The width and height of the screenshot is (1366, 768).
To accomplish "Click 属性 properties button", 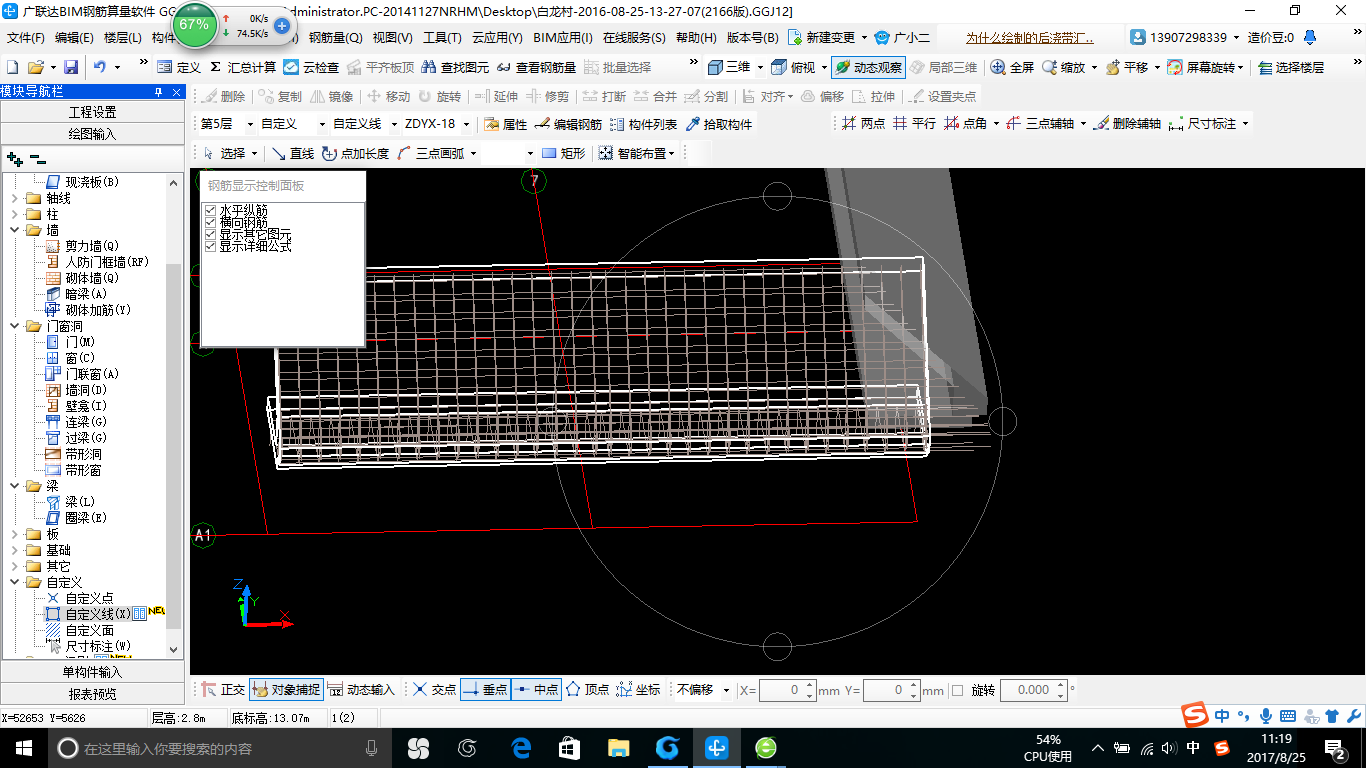I will pyautogui.click(x=505, y=124).
